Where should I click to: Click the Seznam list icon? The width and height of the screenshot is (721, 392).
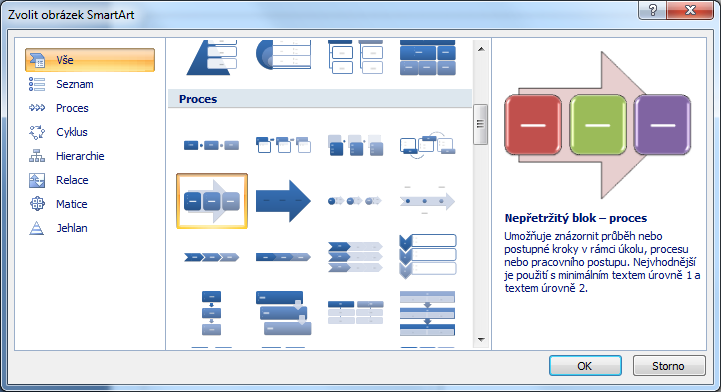pos(37,84)
